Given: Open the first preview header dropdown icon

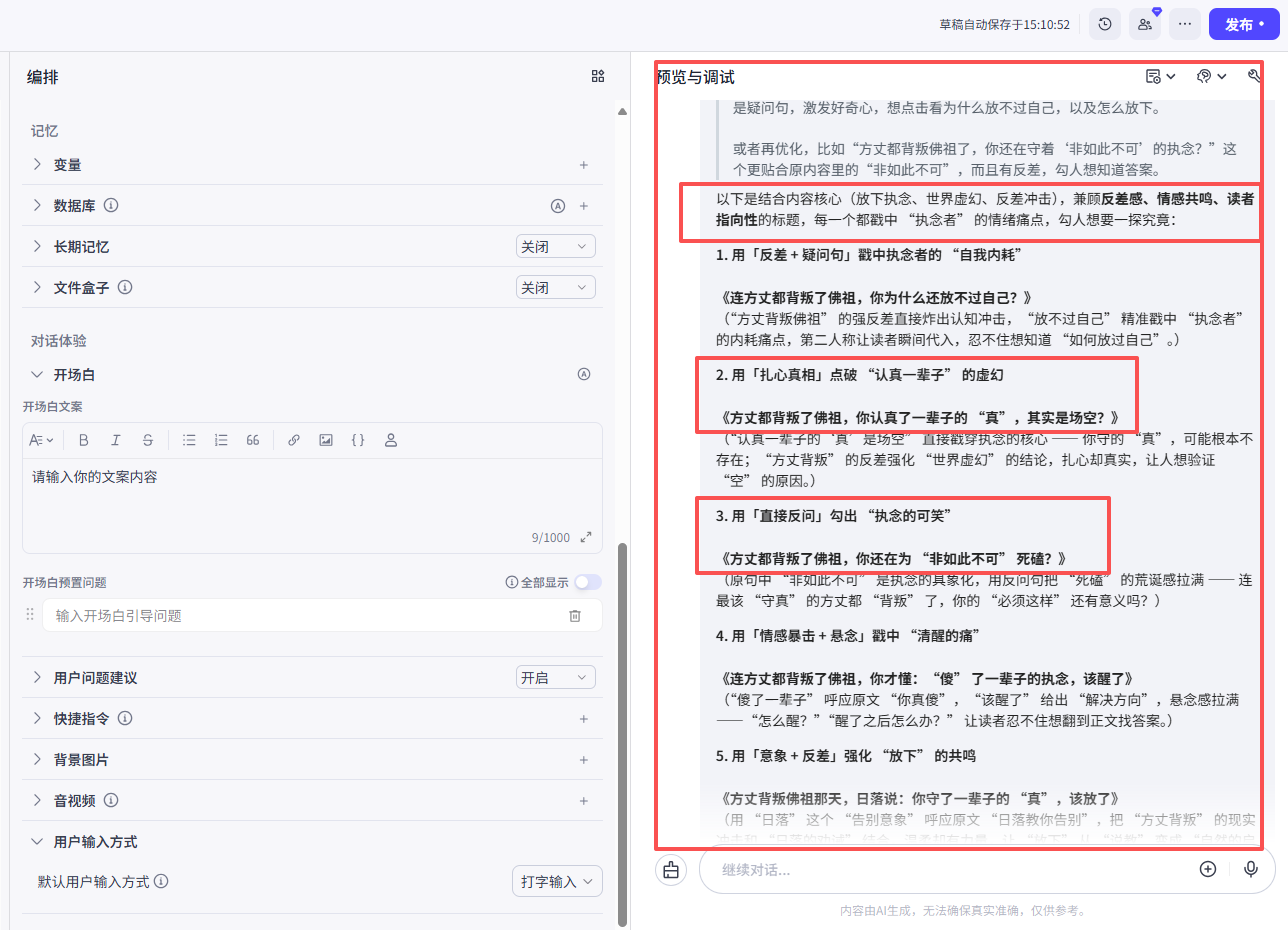Looking at the screenshot, I should 1161,77.
